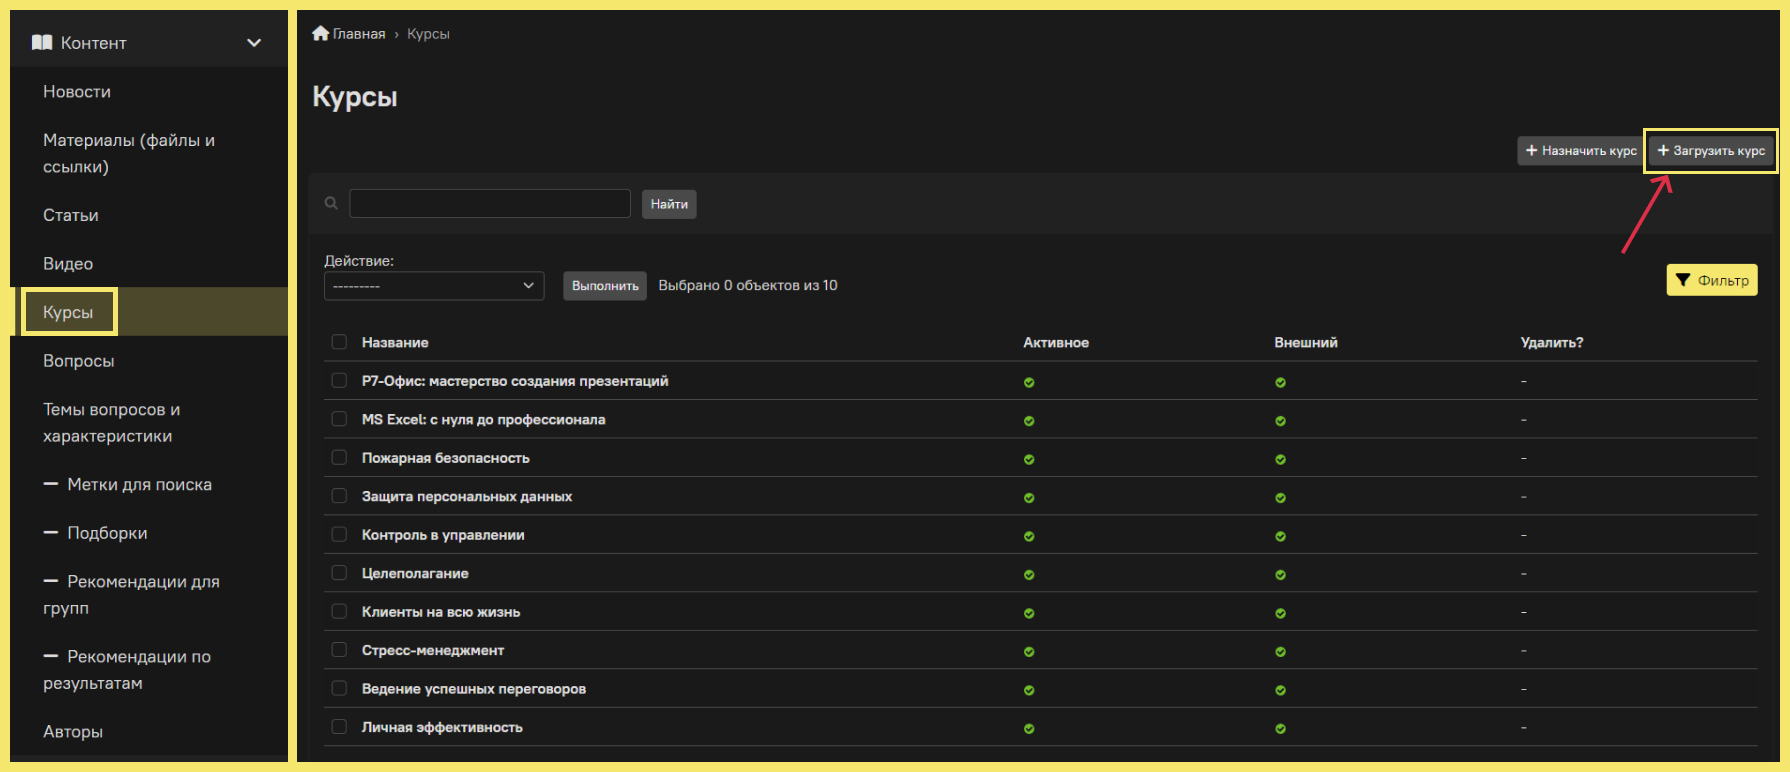Viewport: 1790px width, 772px height.
Task: Click Внешний icon in Стресс-менеджмент row
Action: pyautogui.click(x=1280, y=652)
